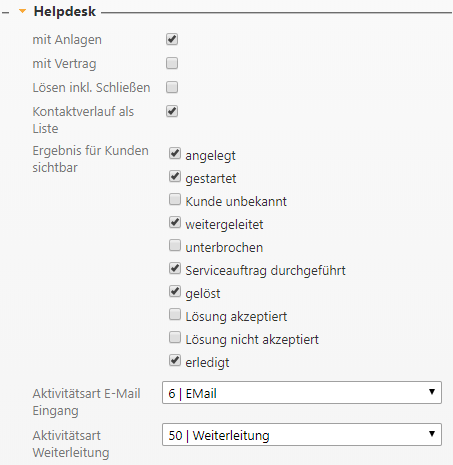Image resolution: width=453 pixels, height=465 pixels.
Task: Open the '50 | Weiterleitung' dropdown
Action: click(x=302, y=435)
